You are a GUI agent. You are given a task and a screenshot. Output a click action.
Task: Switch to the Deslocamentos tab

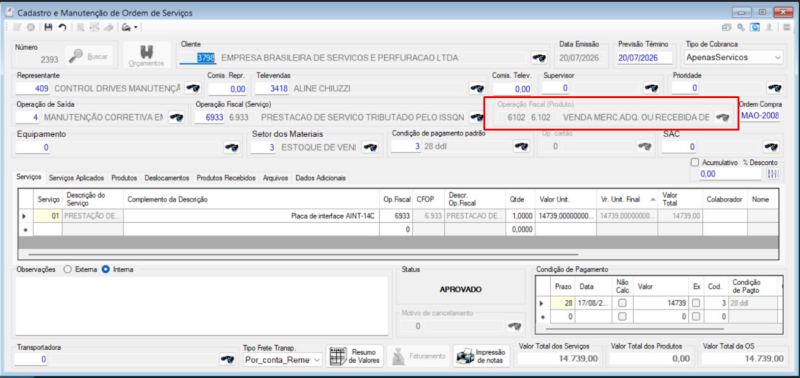[x=167, y=178]
